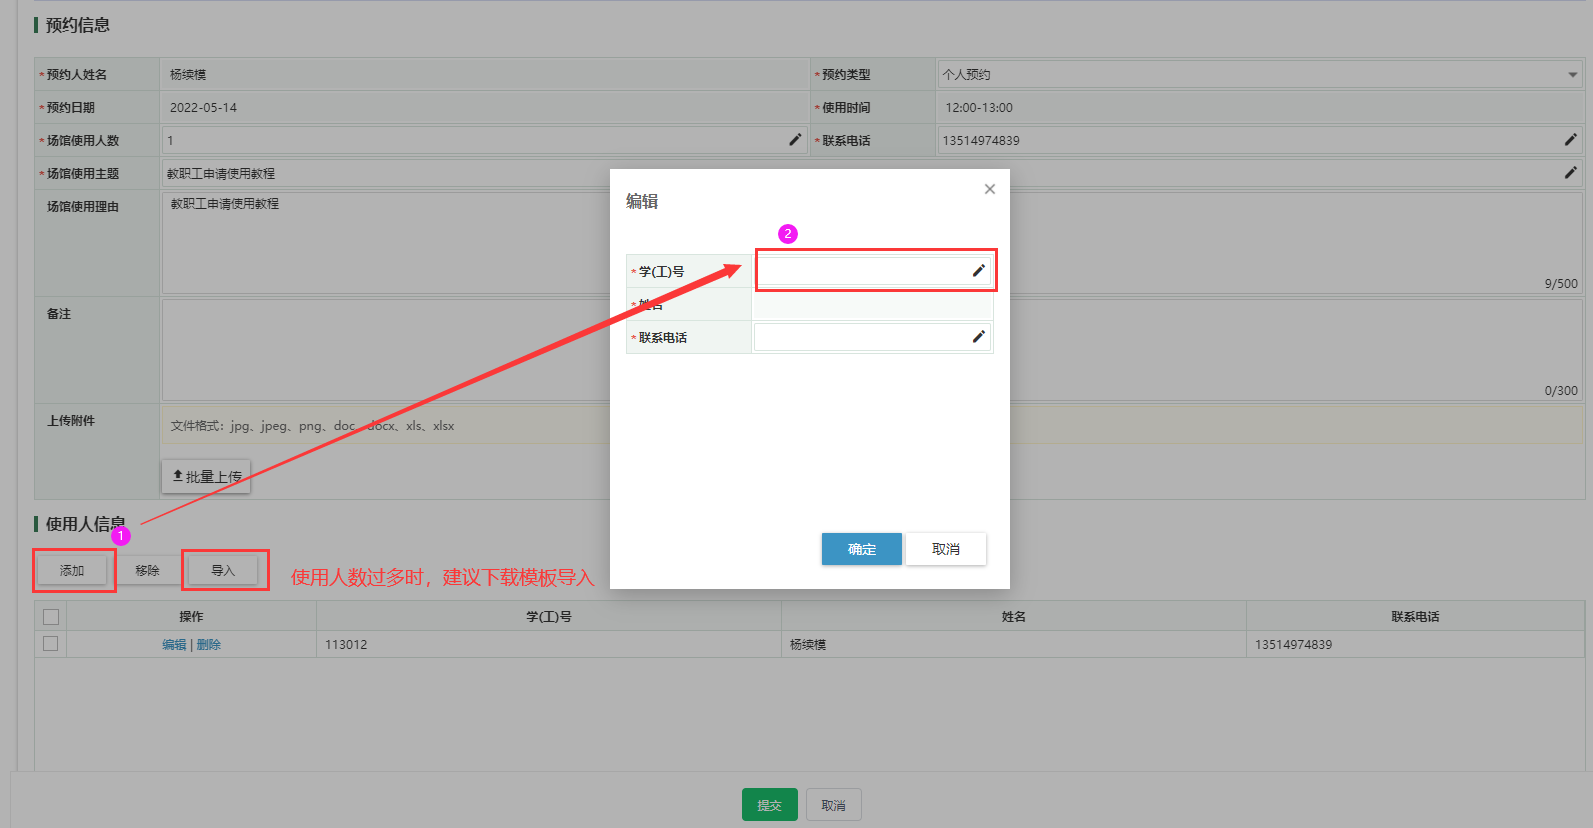The height and width of the screenshot is (828, 1593).
Task: Click the 删除 link in table row
Action: point(208,645)
